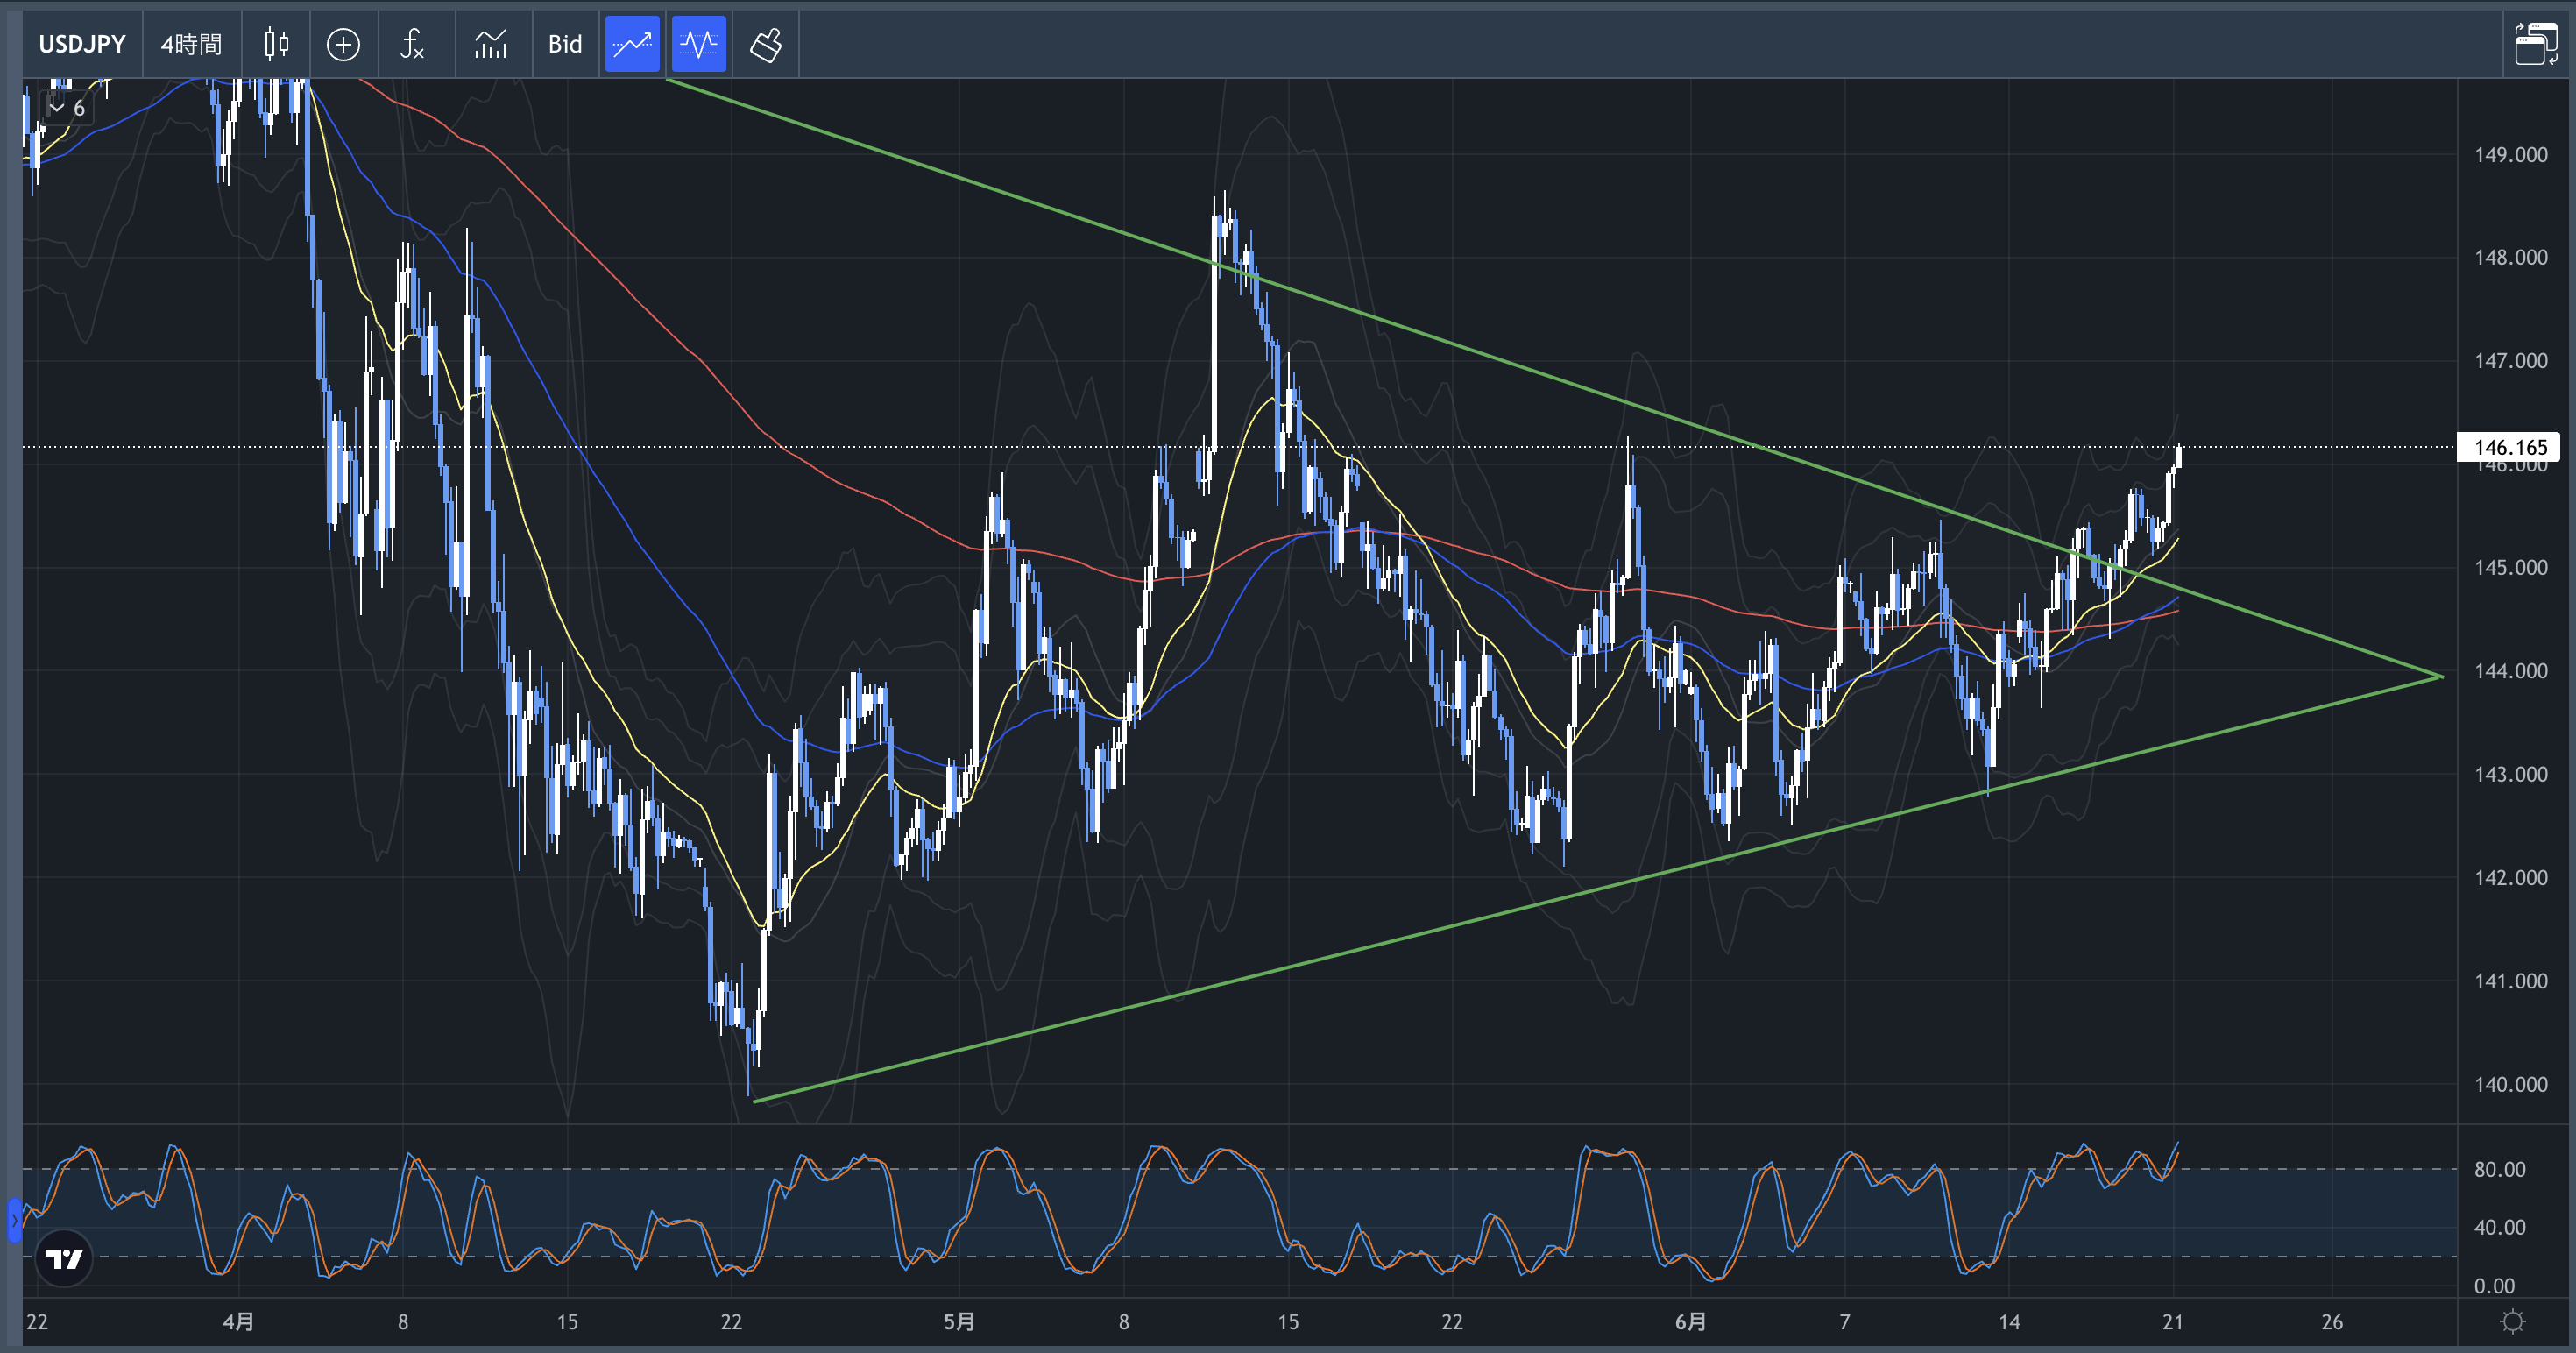Click the 6月 date axis label

pos(1690,1322)
